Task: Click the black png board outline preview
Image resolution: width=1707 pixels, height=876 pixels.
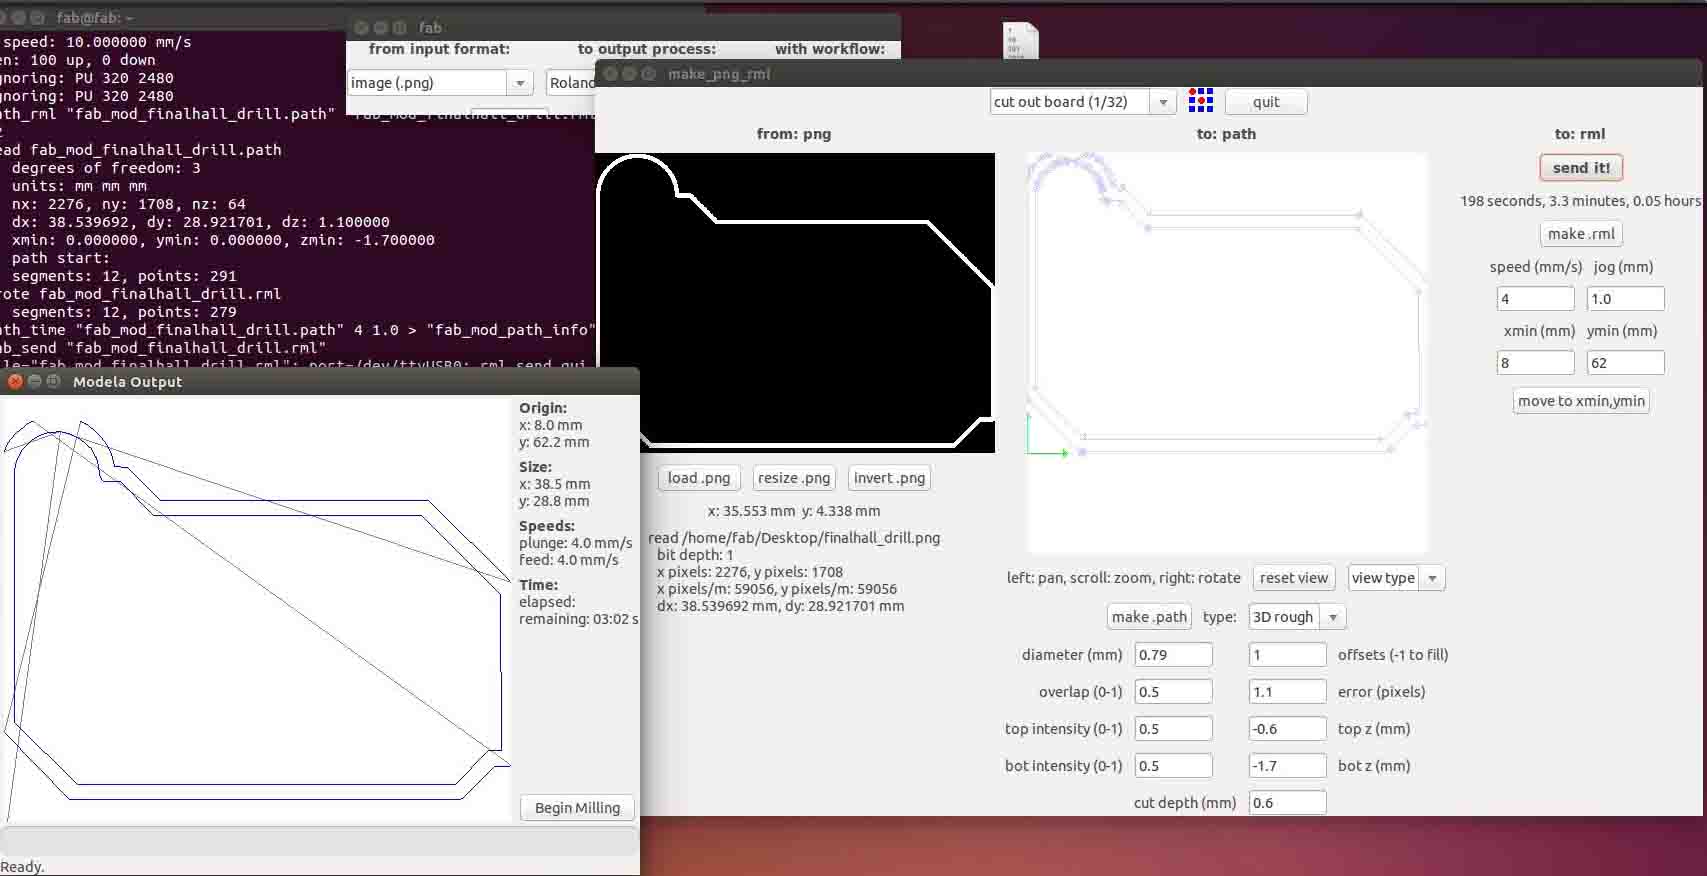Action: click(795, 303)
